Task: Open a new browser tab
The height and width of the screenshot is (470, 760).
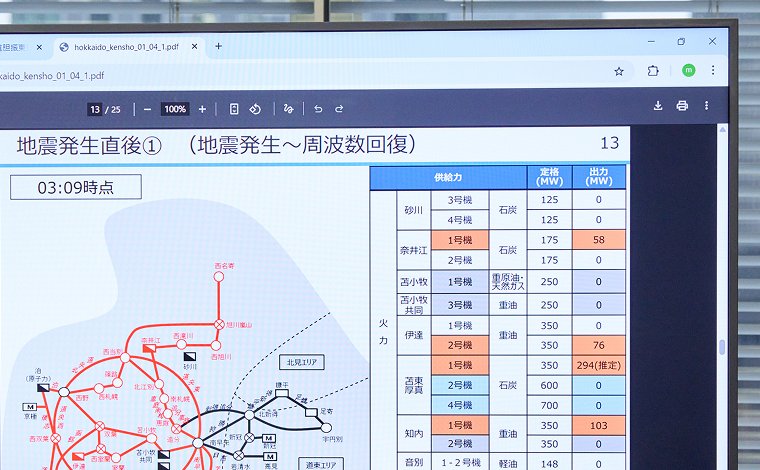Action: click(x=219, y=46)
